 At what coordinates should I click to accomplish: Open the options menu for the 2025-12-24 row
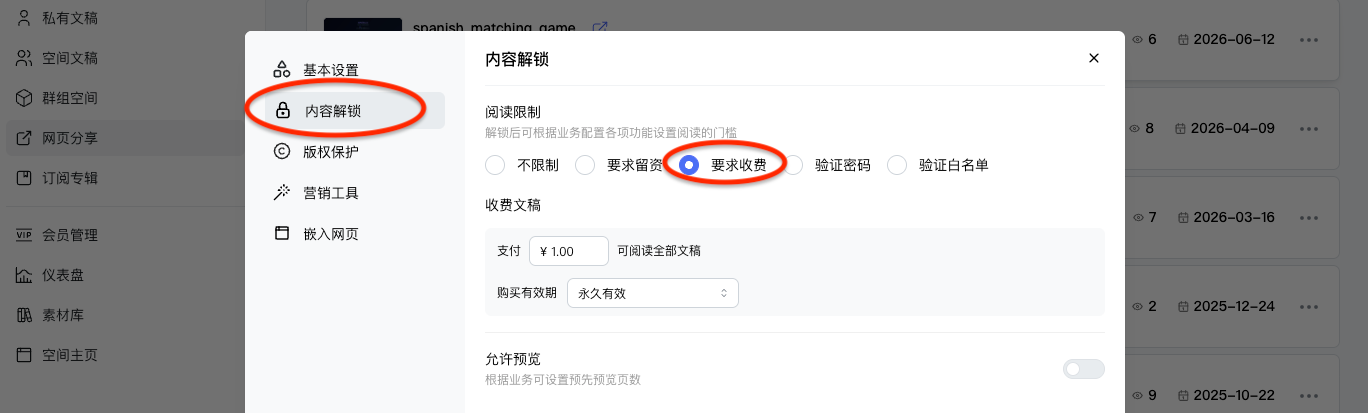(x=1309, y=306)
